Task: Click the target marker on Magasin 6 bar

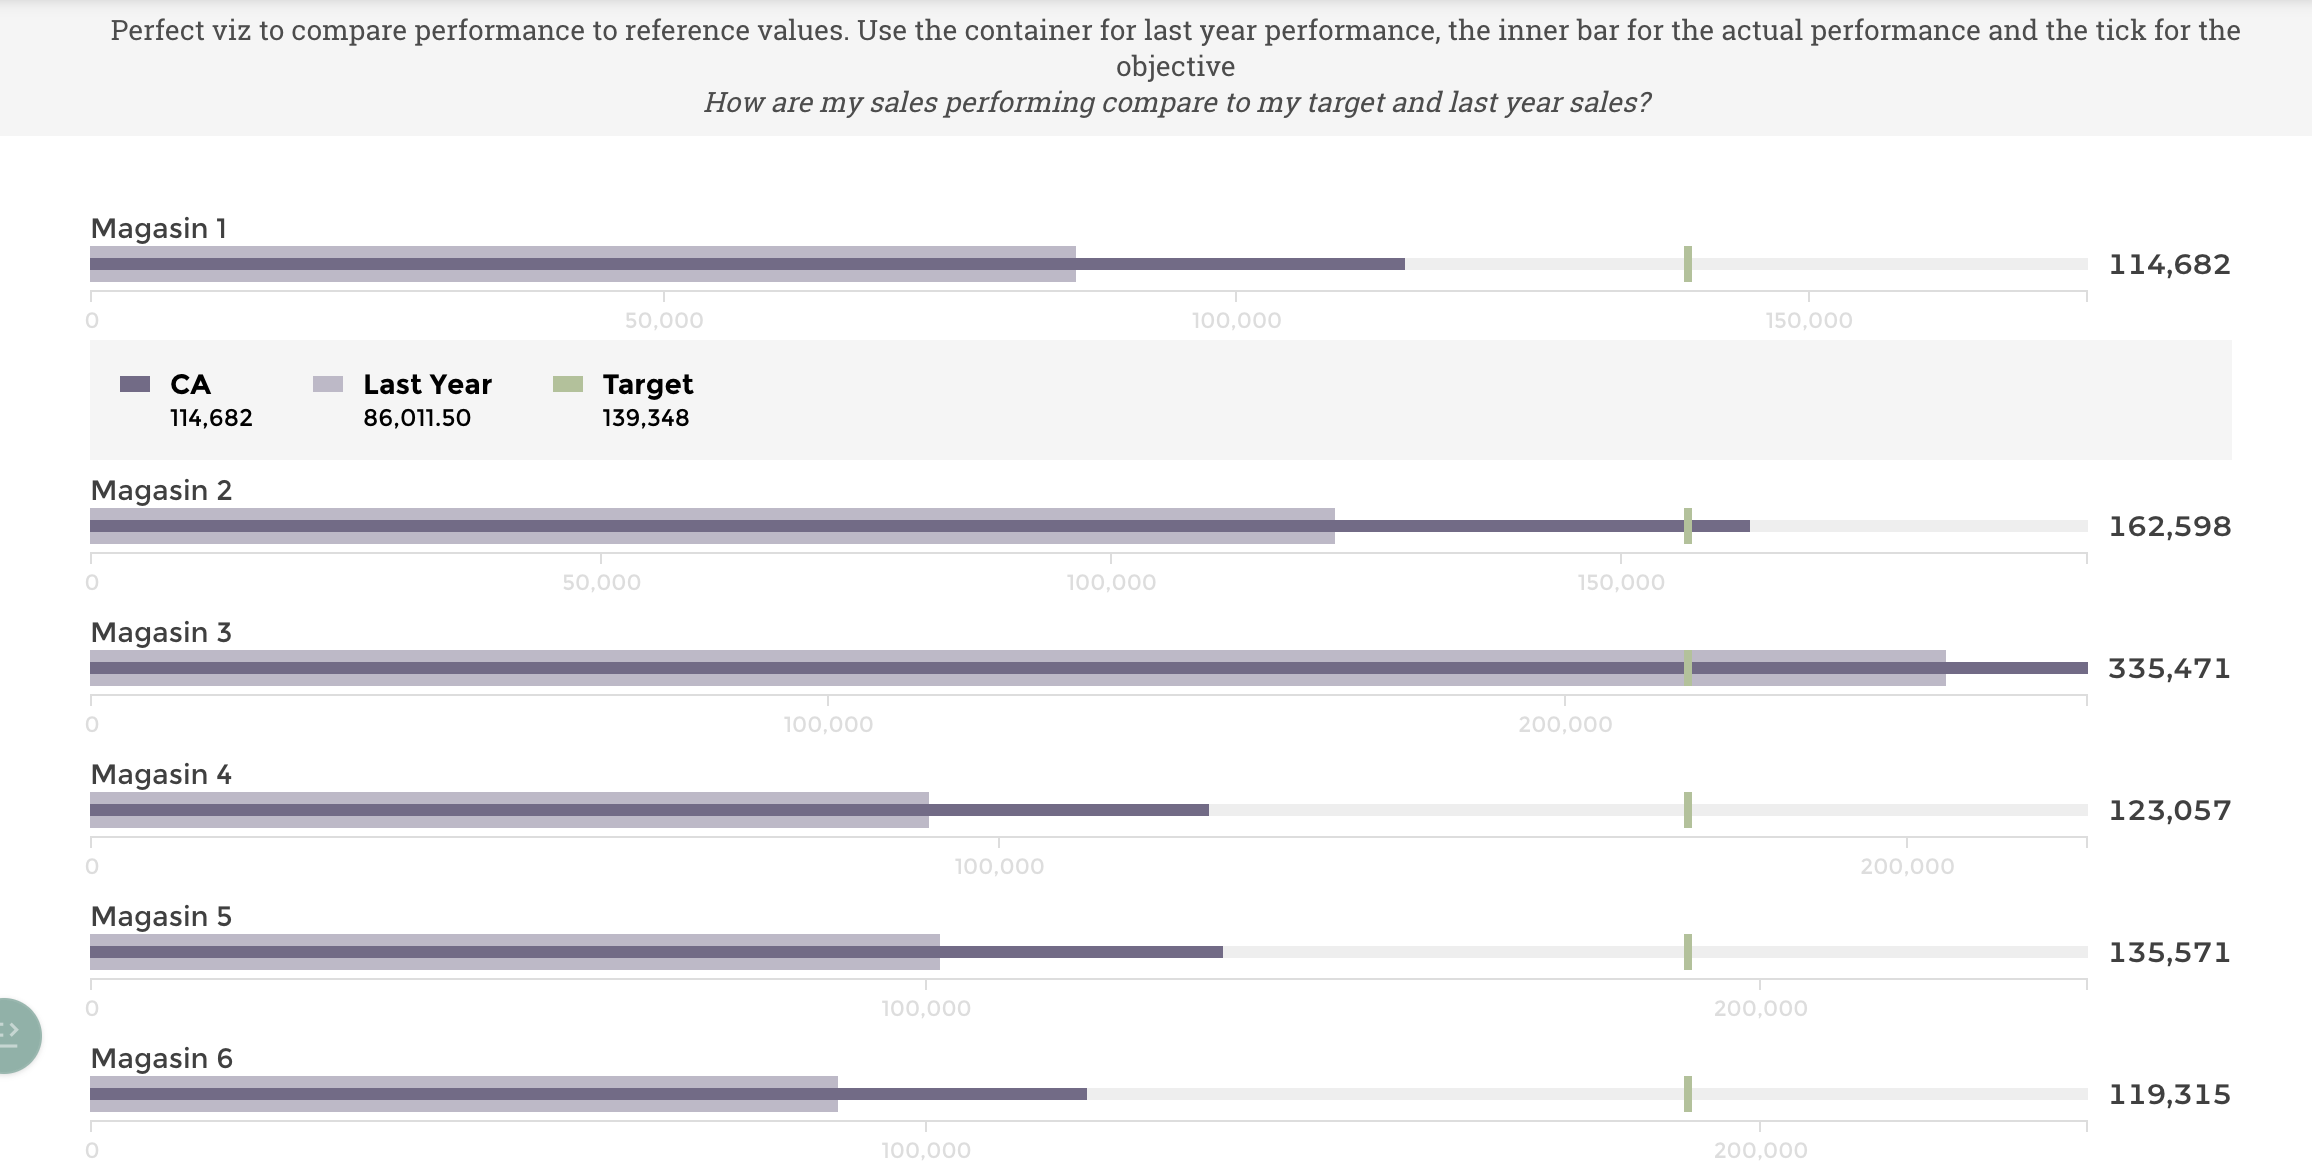Action: [x=1688, y=1094]
